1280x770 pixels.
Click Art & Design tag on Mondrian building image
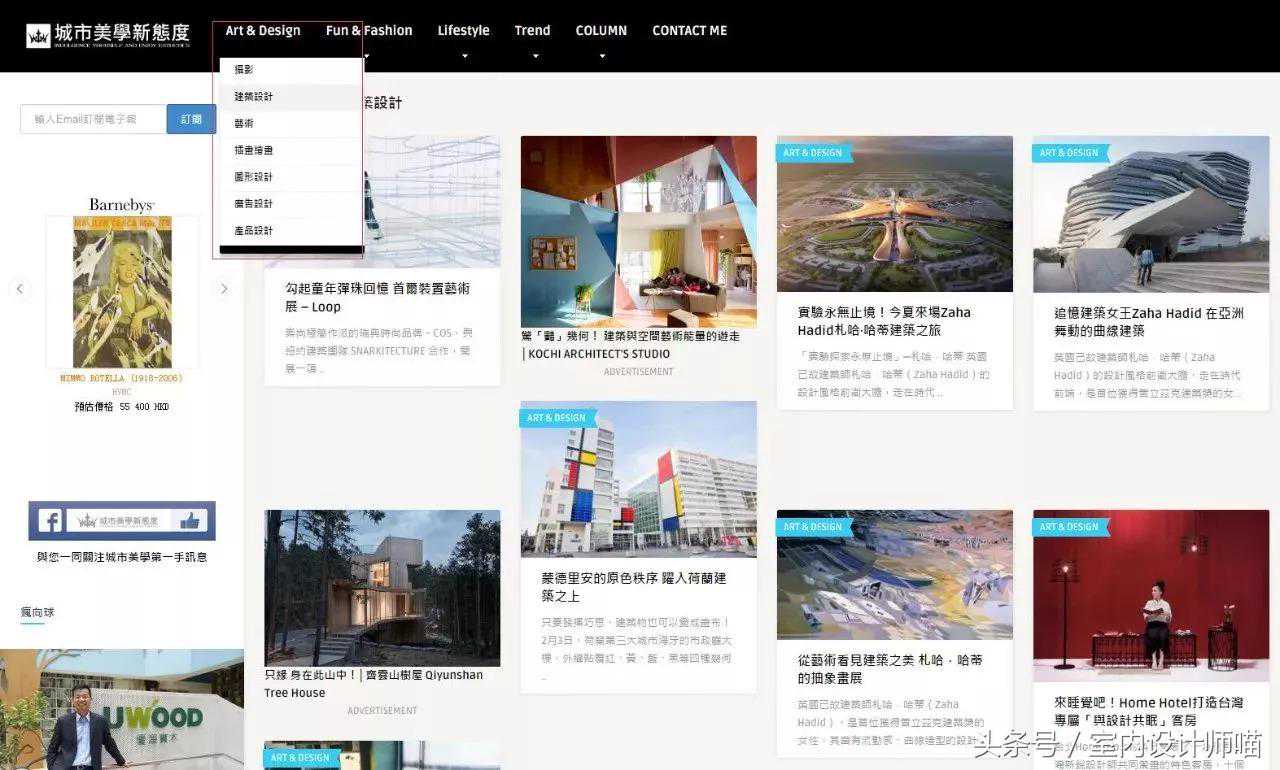tap(555, 418)
